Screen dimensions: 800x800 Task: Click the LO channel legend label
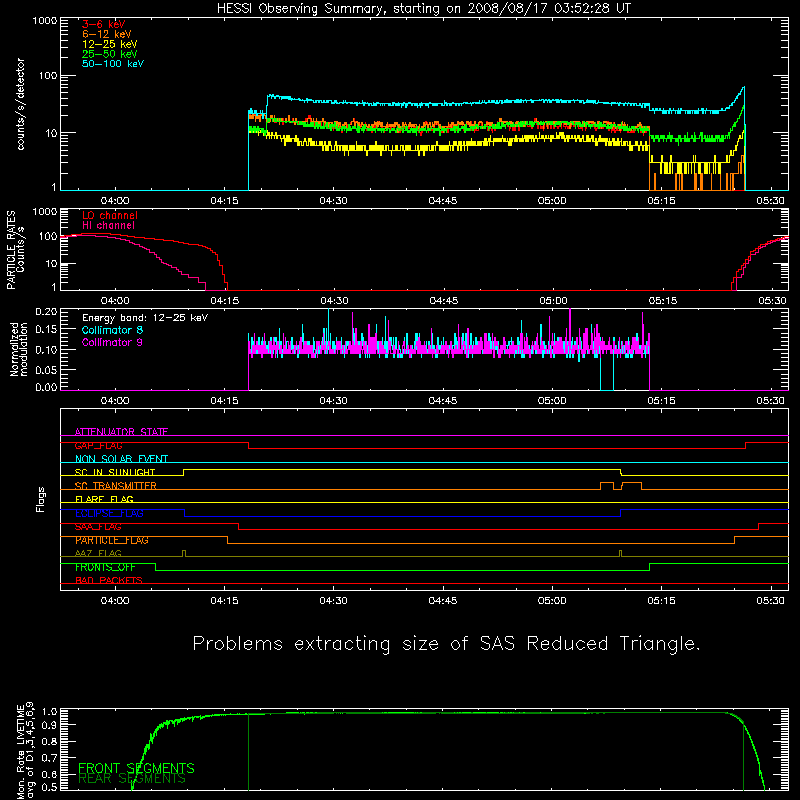(110, 215)
